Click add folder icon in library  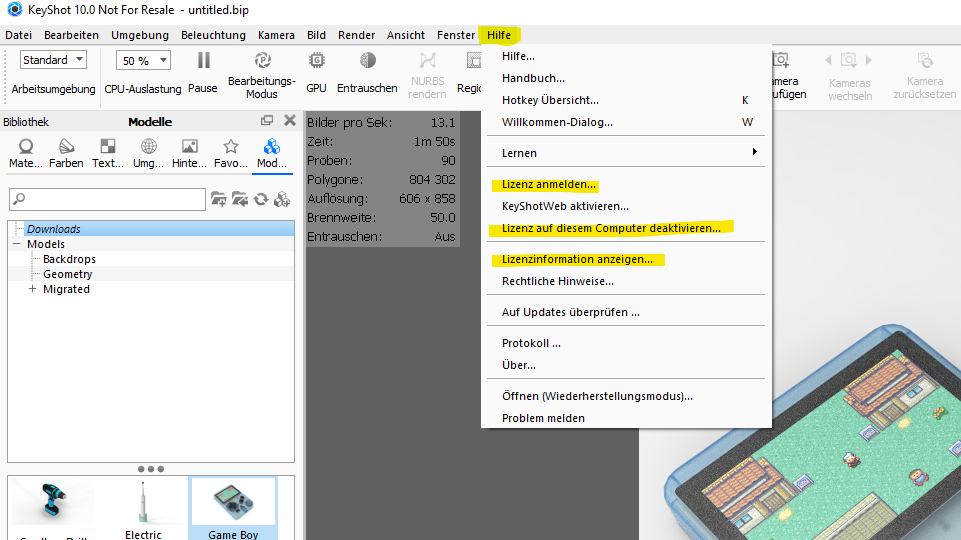click(x=218, y=199)
